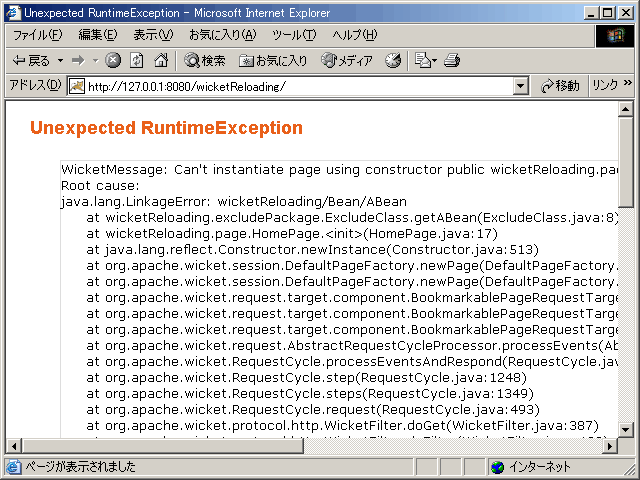Click the Windows logo throbber icon

pos(616,36)
